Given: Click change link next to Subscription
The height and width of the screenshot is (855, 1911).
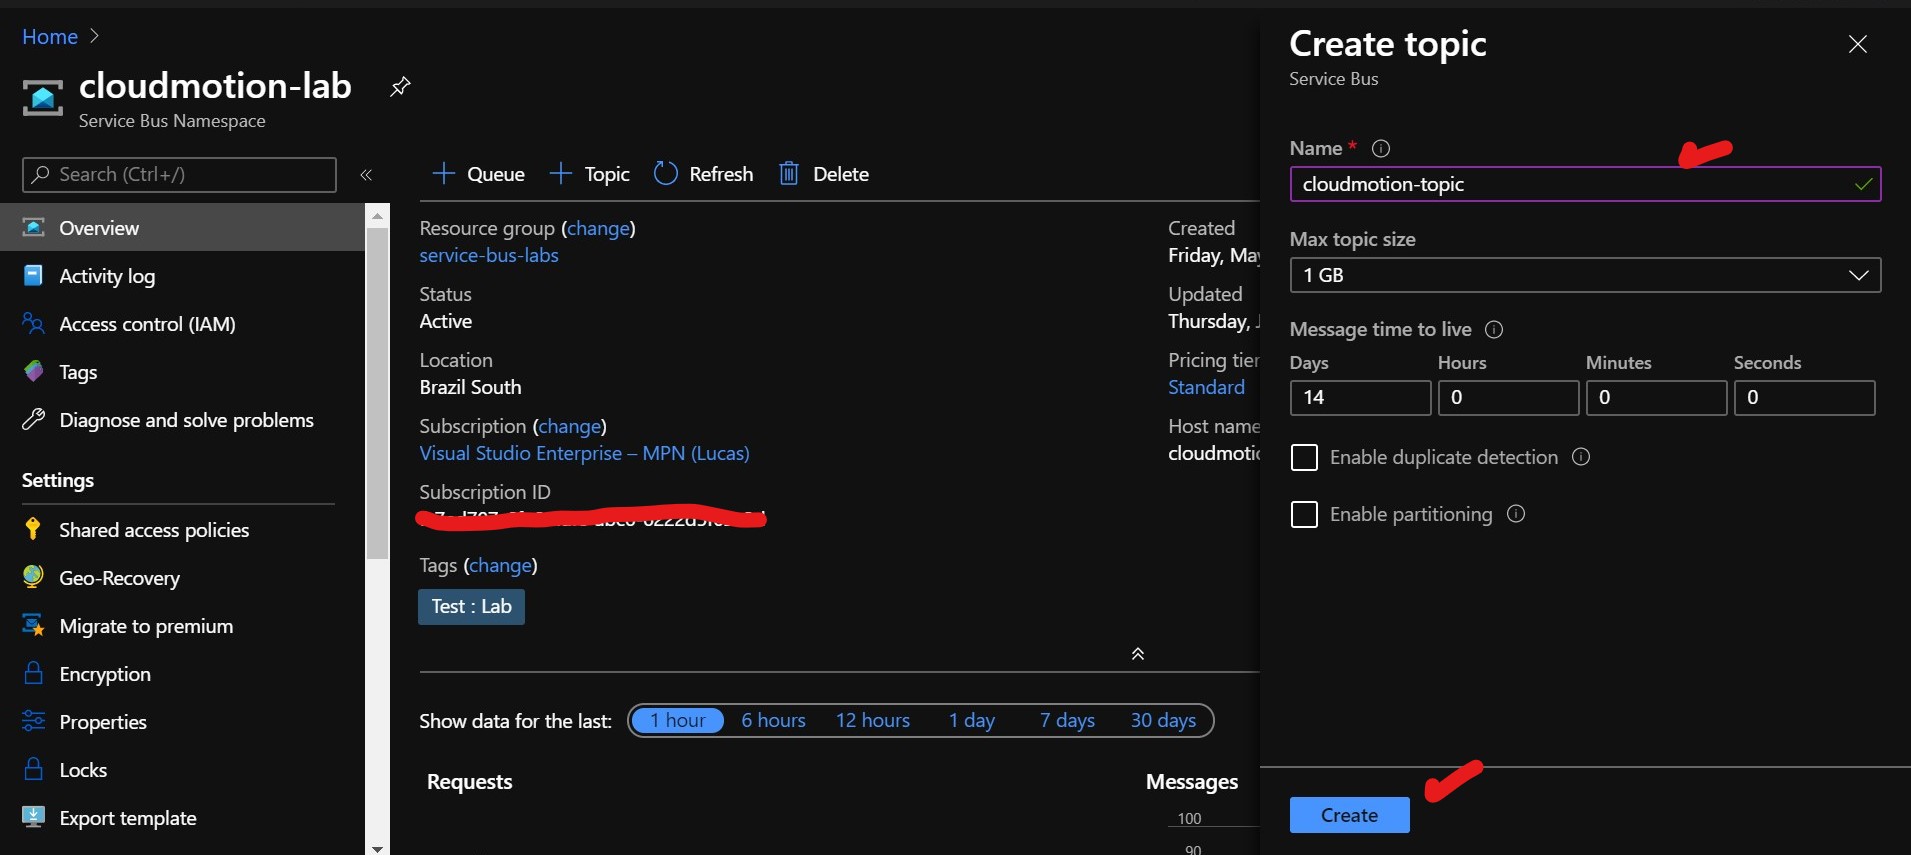Looking at the screenshot, I should pyautogui.click(x=570, y=426).
